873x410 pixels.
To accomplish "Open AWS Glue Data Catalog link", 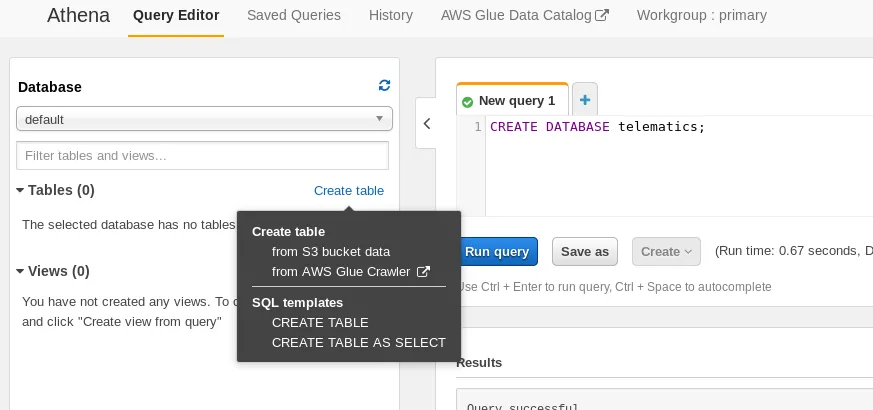I will click(524, 15).
